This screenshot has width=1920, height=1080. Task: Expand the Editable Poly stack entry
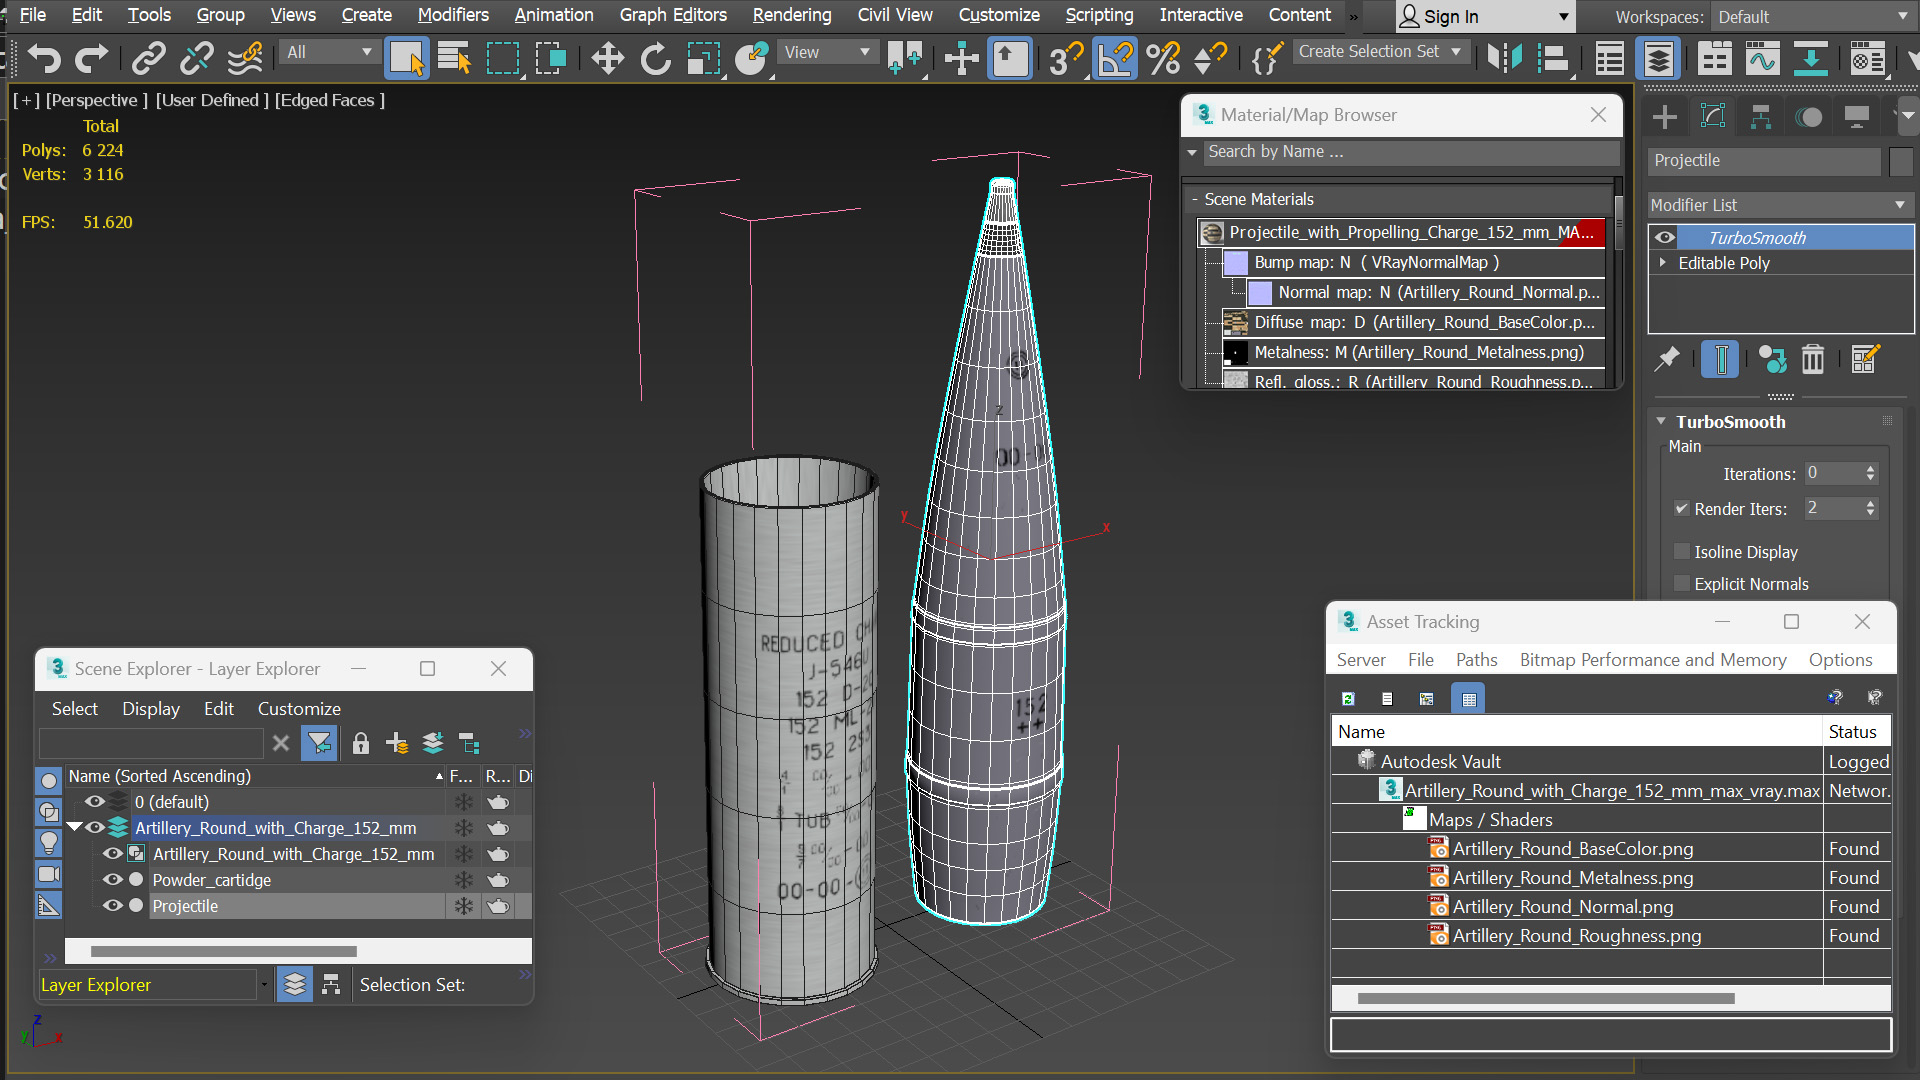coord(1663,263)
